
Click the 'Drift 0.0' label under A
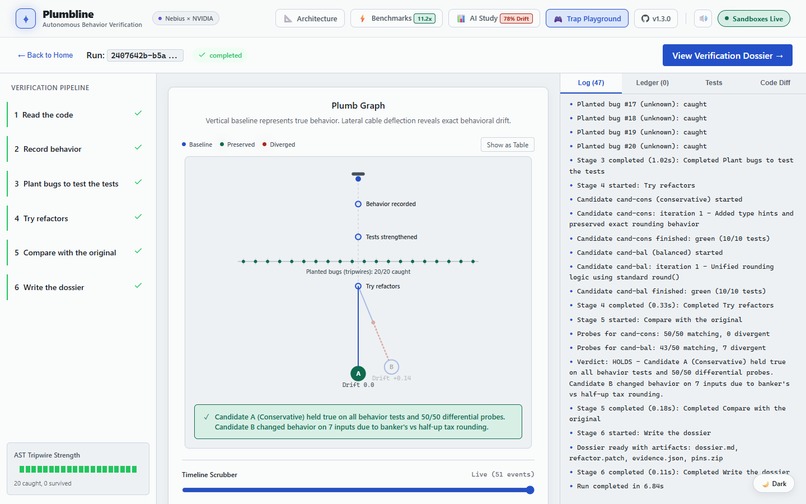click(x=358, y=385)
